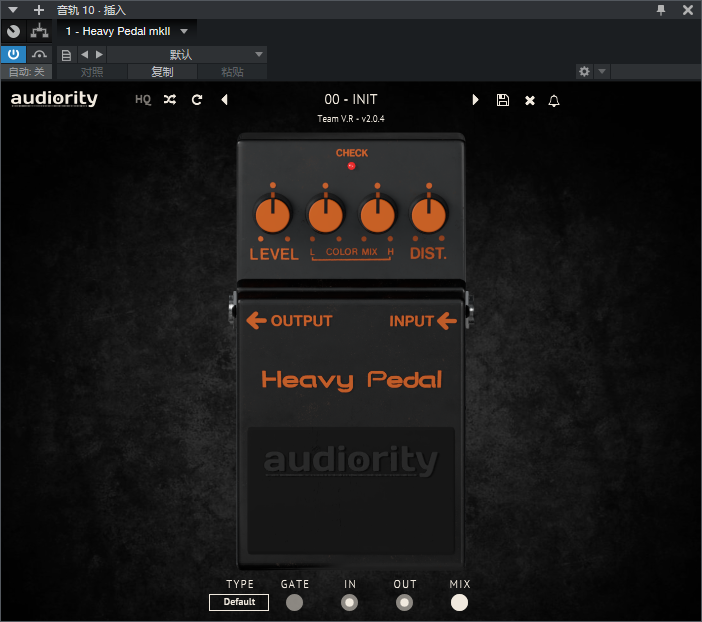Open the gear settings icon

(x=584, y=71)
